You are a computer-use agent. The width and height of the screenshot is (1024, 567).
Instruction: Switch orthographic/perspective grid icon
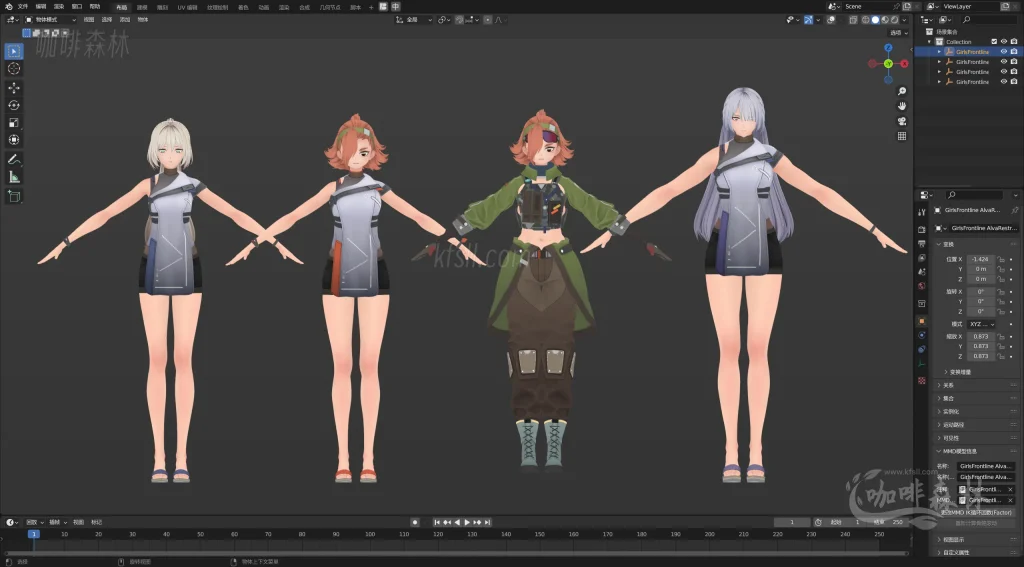click(902, 136)
